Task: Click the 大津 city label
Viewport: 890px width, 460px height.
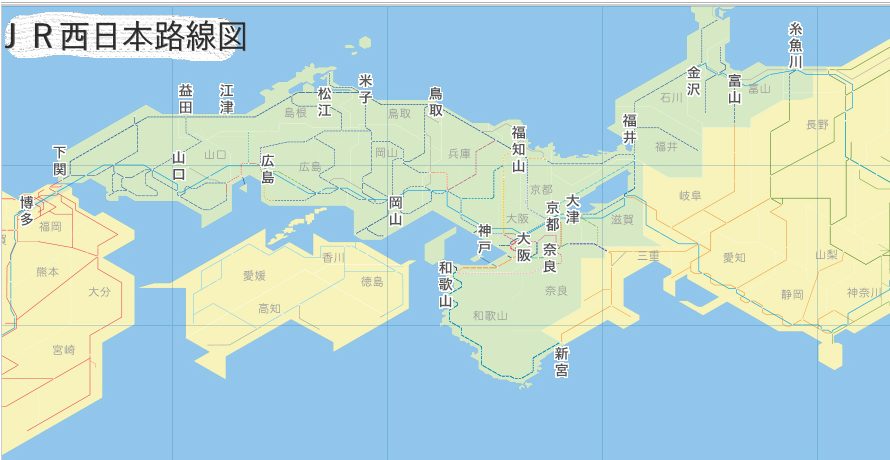Action: click(x=573, y=209)
